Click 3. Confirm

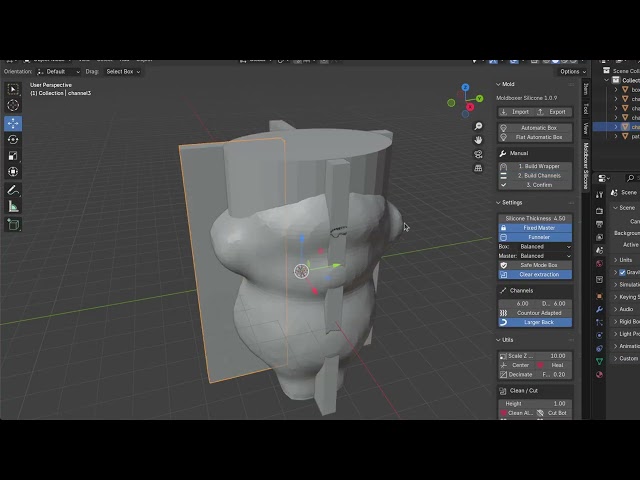[535, 185]
